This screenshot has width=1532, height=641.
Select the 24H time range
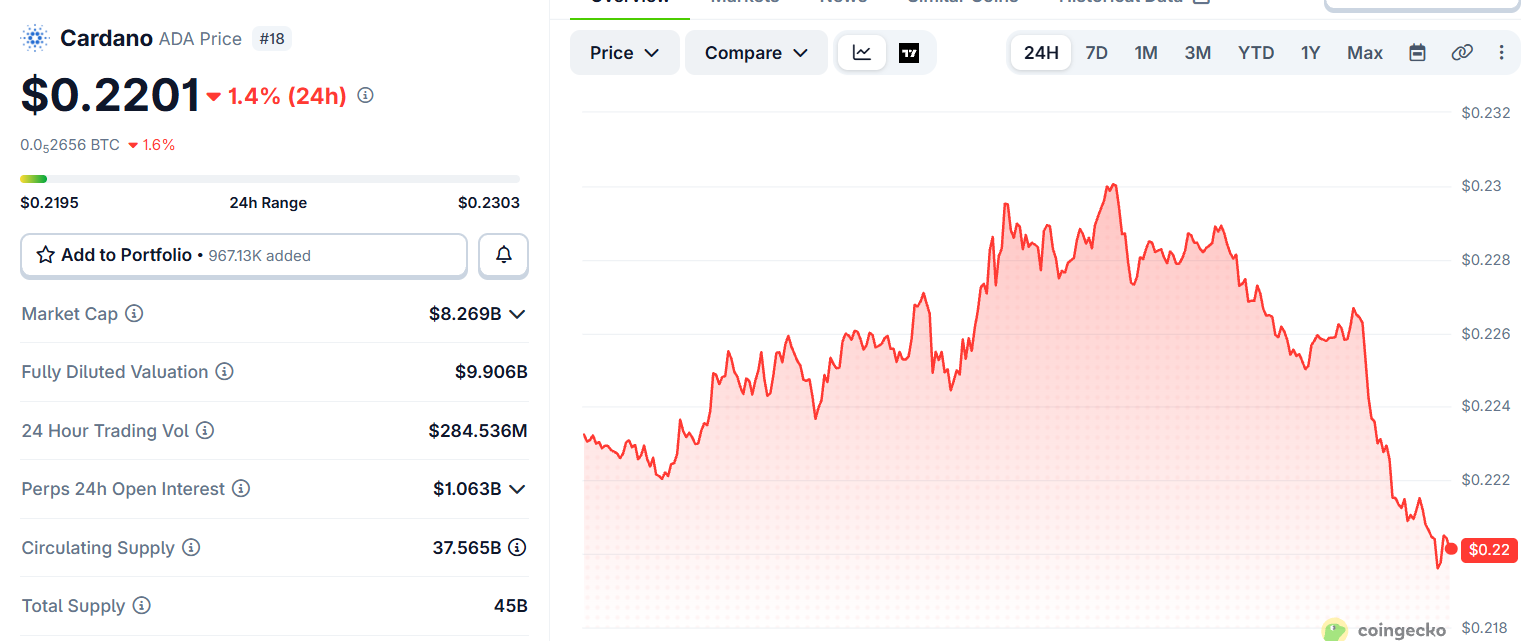pos(1041,53)
